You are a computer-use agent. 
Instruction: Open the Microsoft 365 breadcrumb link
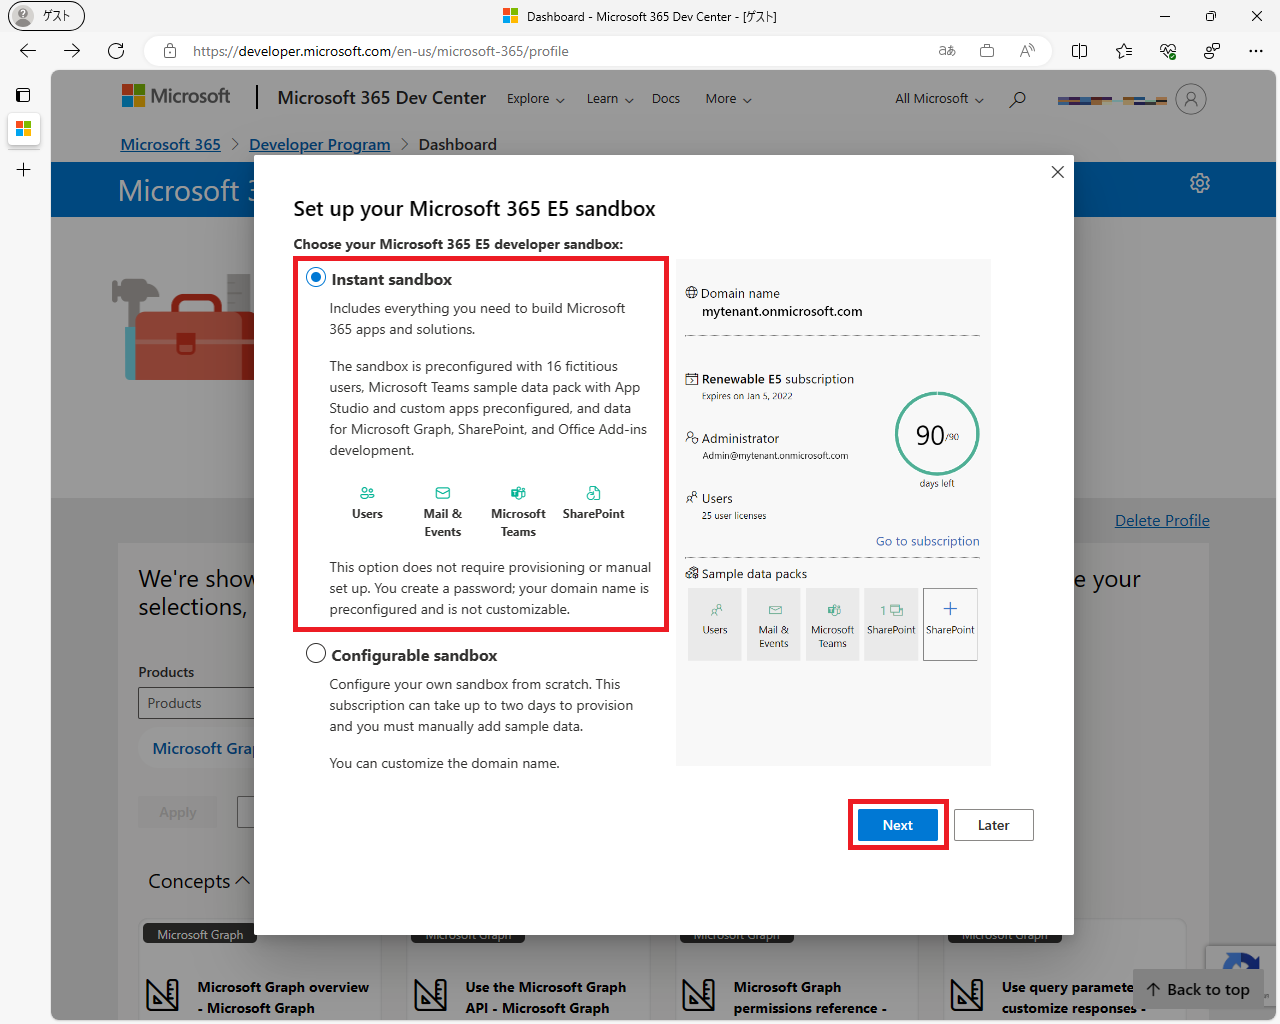coord(171,144)
